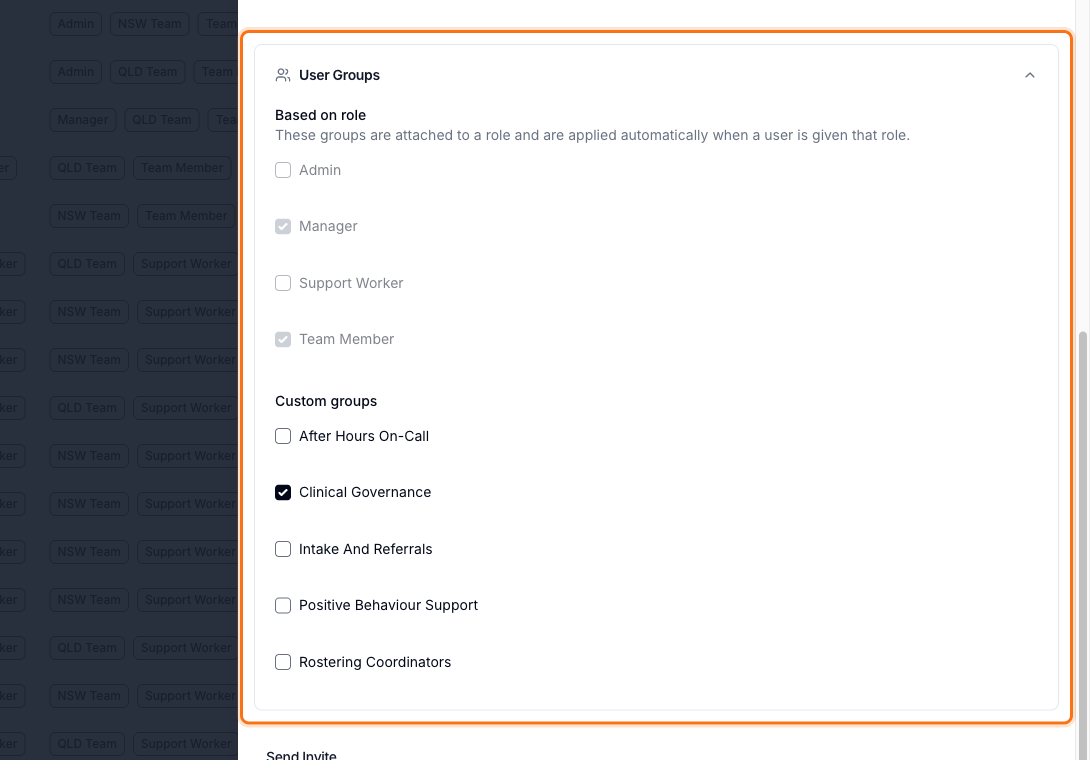The height and width of the screenshot is (760, 1090).
Task: Toggle the Manager role checkbox
Action: [283, 227]
